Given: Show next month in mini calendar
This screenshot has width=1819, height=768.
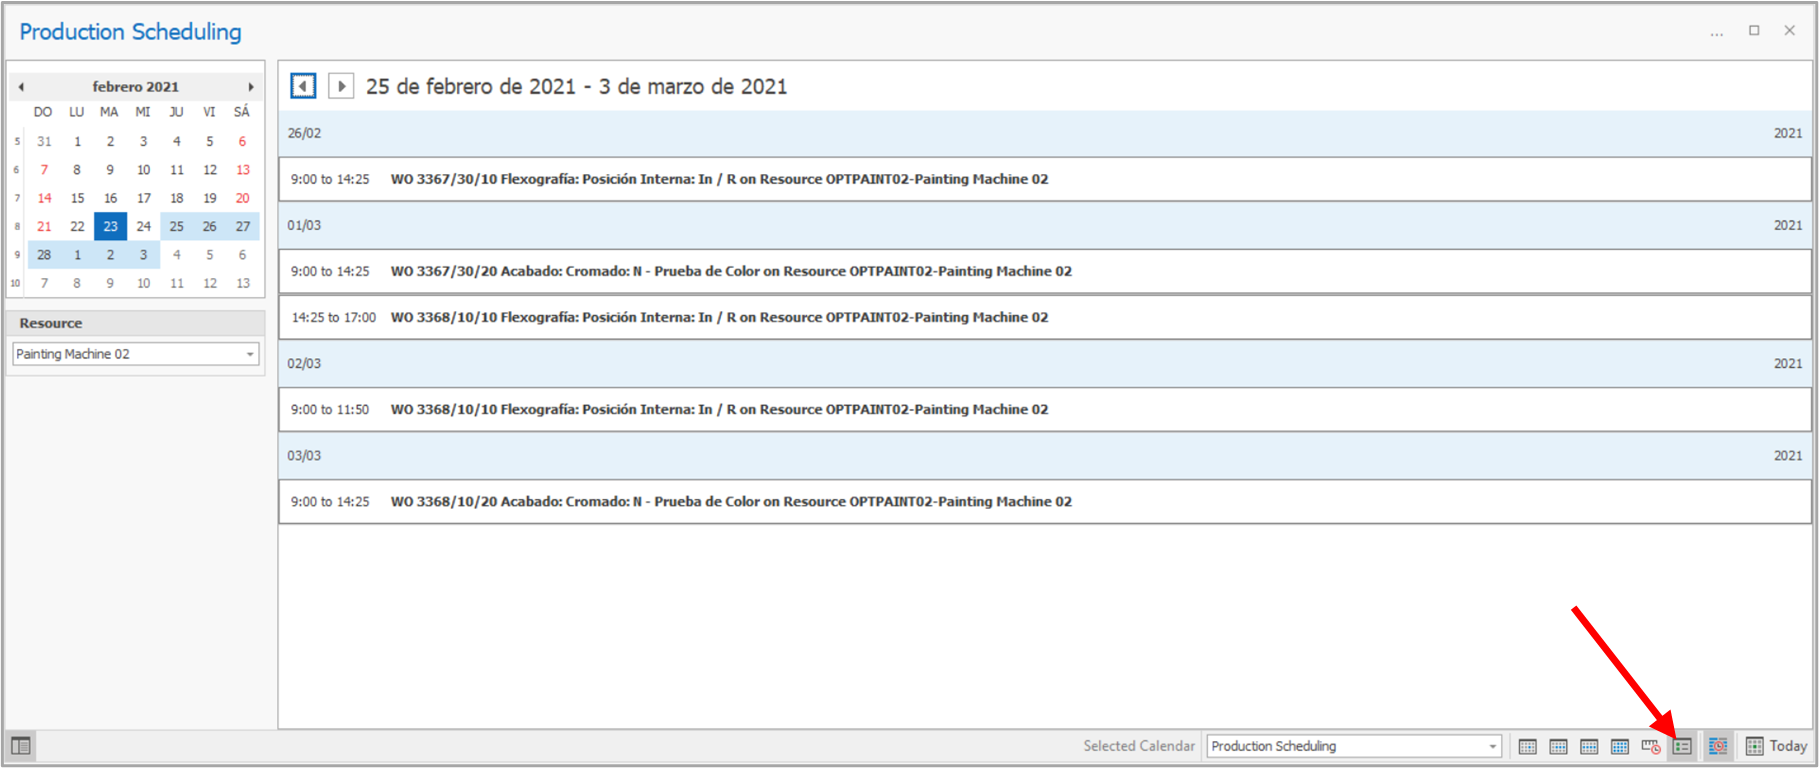Looking at the screenshot, I should (x=251, y=87).
